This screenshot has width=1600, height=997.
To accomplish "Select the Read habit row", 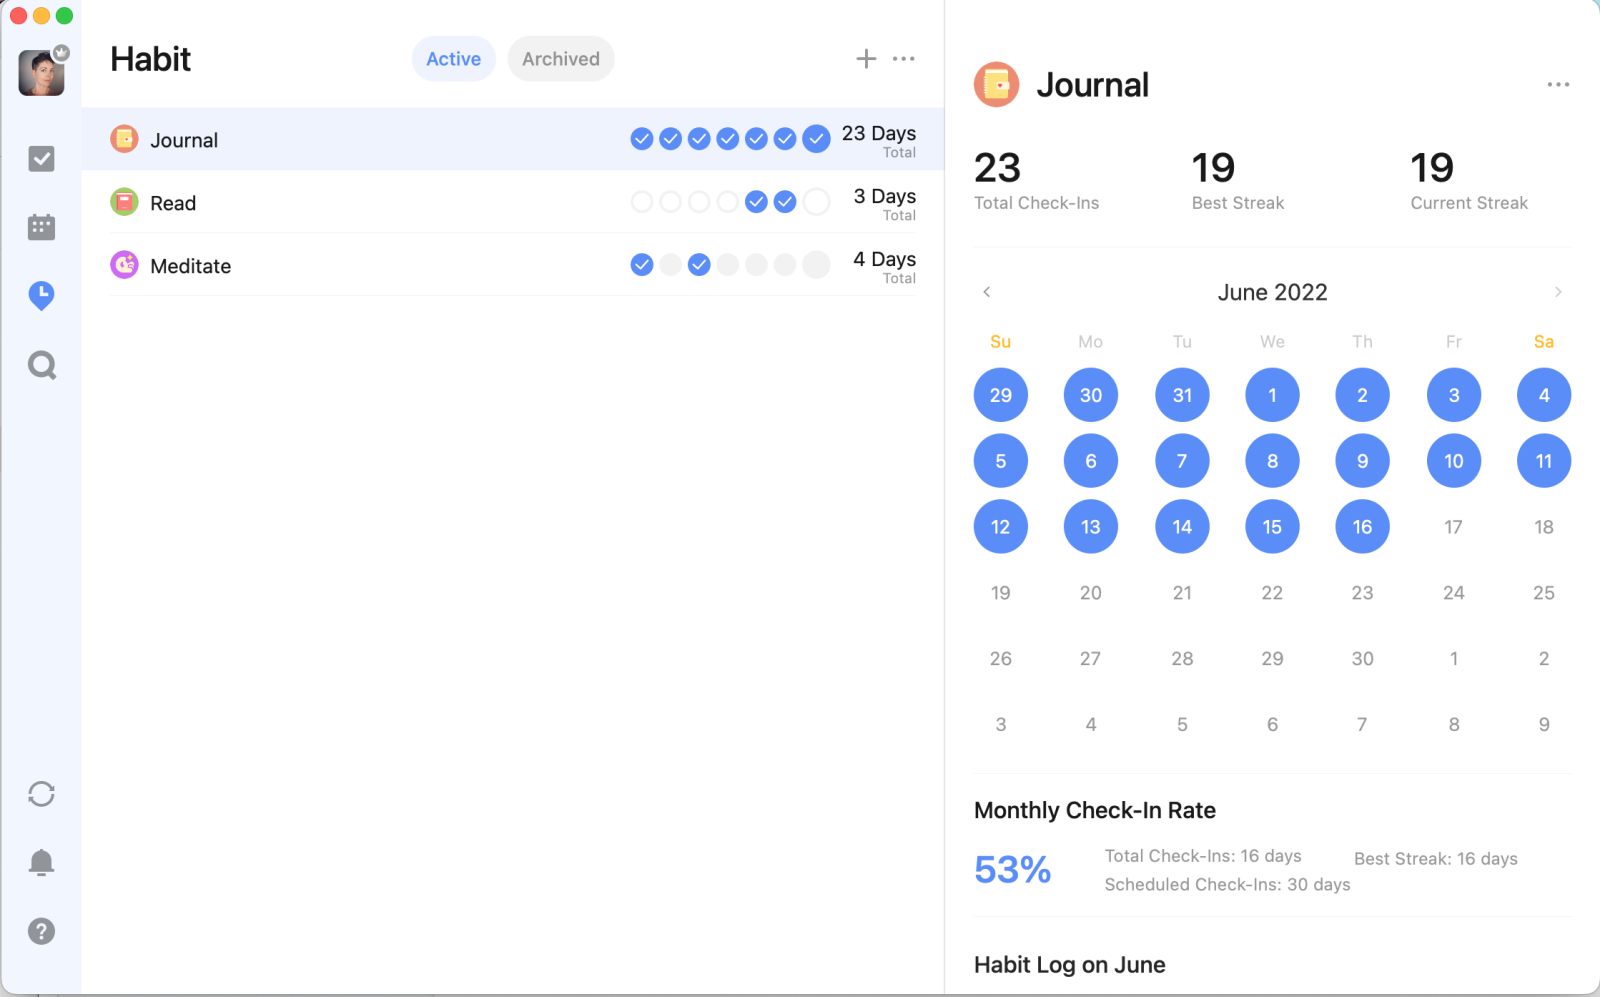I will pos(513,202).
